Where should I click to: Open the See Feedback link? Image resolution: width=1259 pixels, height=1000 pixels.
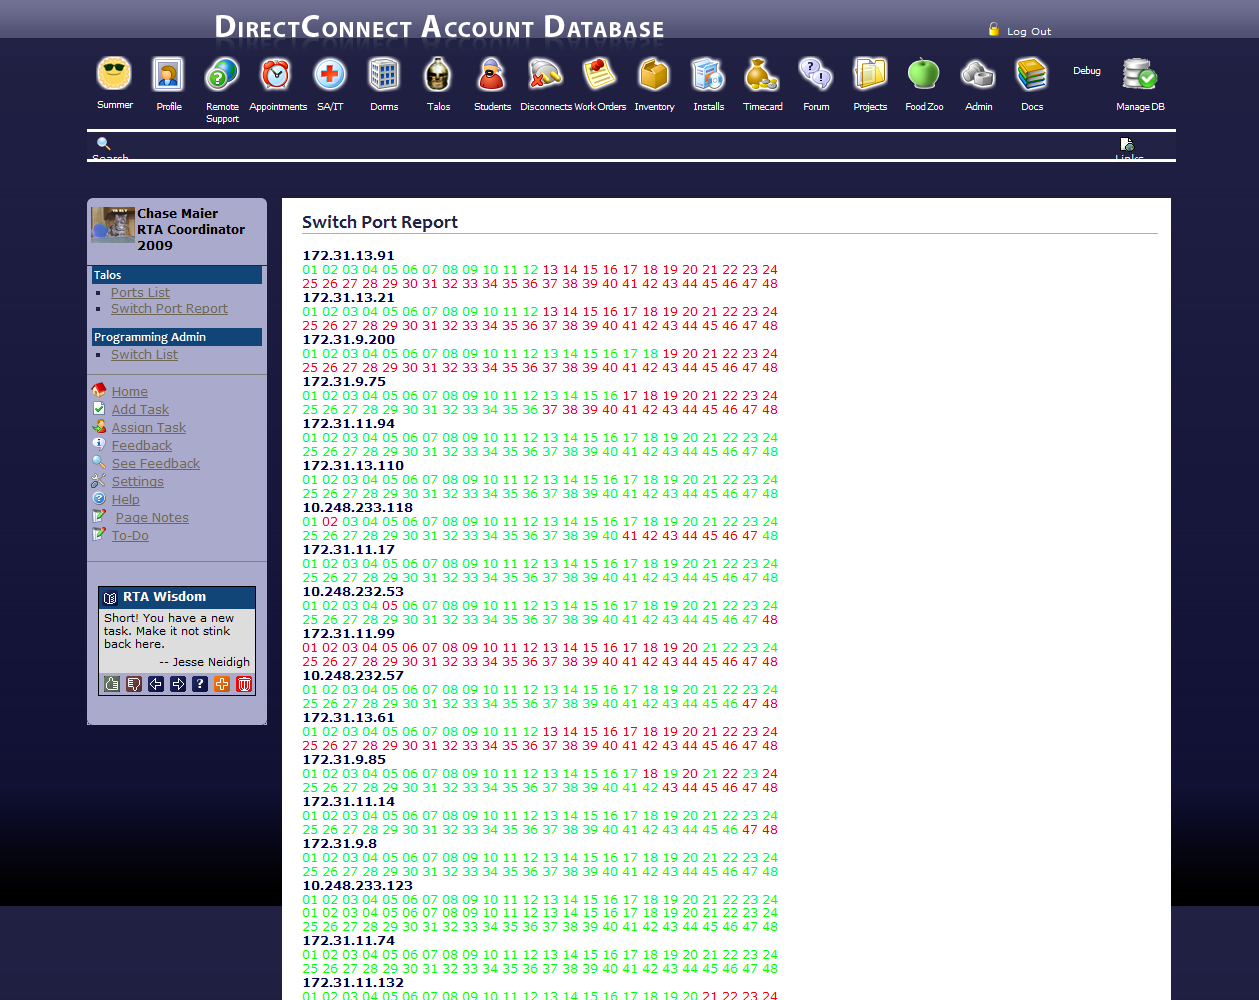[x=155, y=464]
